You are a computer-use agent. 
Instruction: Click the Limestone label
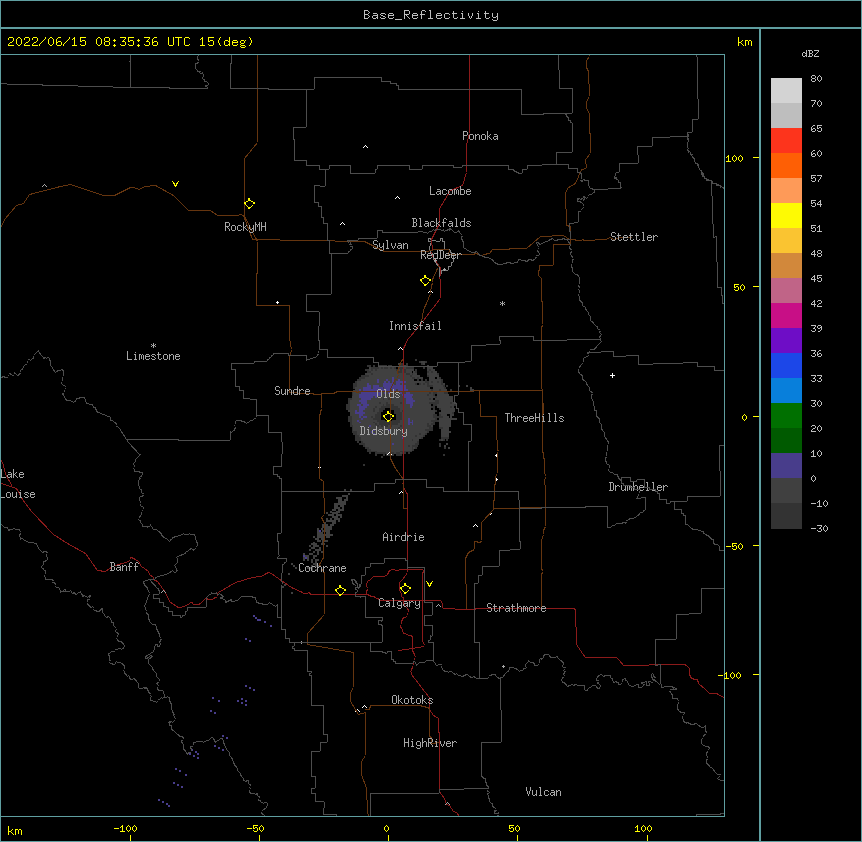[x=153, y=356]
